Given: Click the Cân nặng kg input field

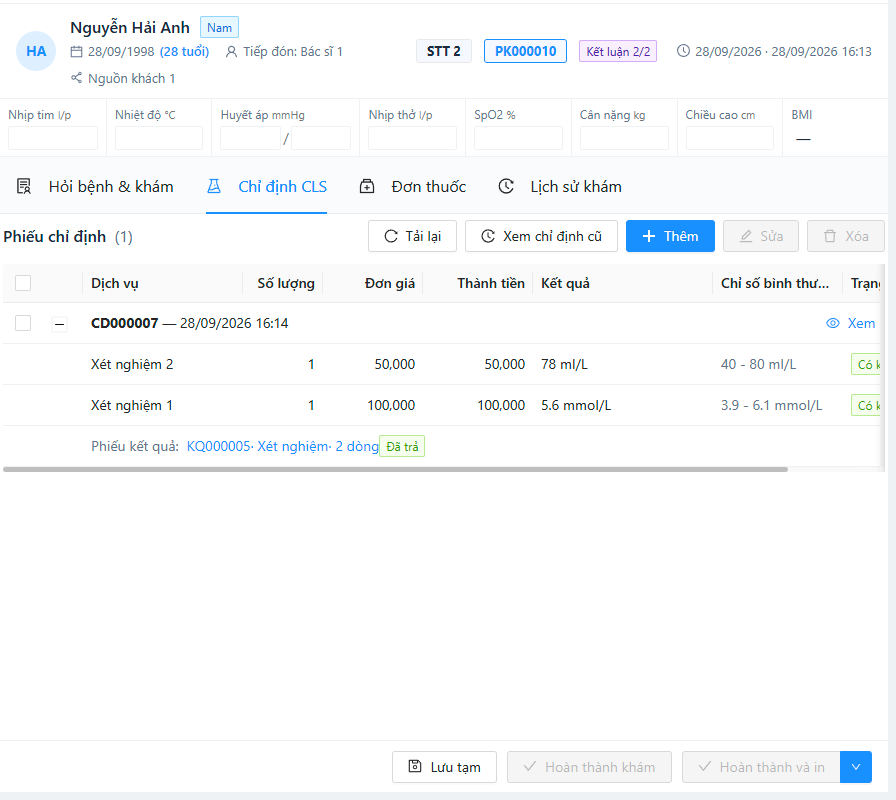Looking at the screenshot, I should point(624,138).
